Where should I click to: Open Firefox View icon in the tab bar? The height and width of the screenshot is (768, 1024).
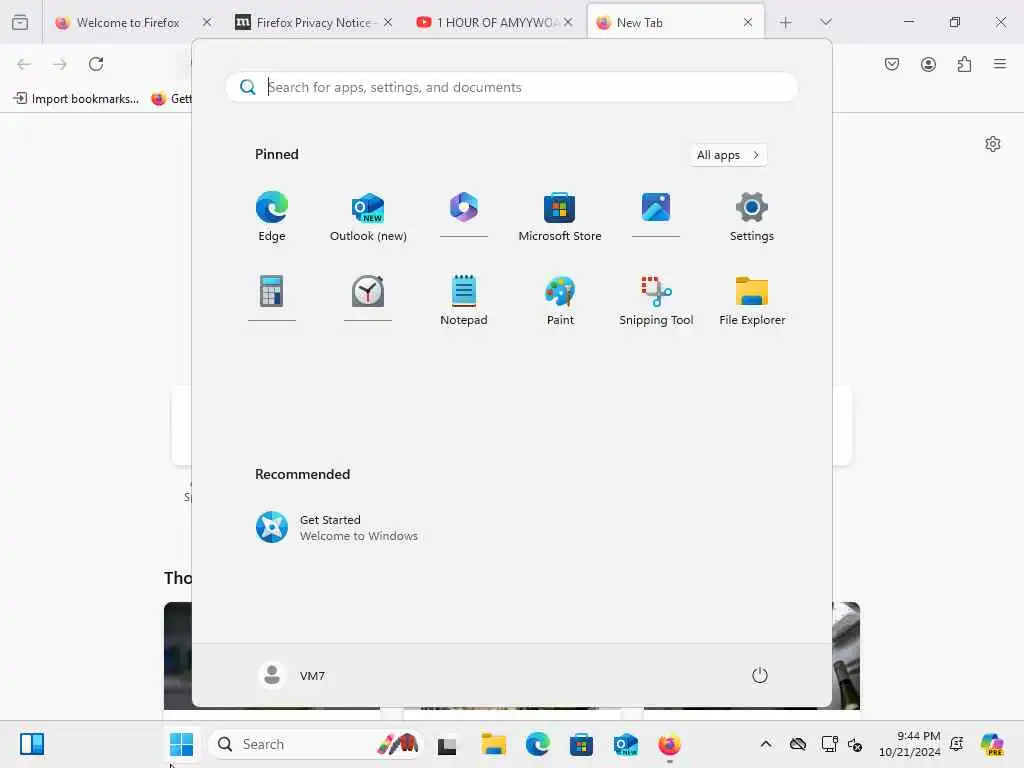(20, 22)
